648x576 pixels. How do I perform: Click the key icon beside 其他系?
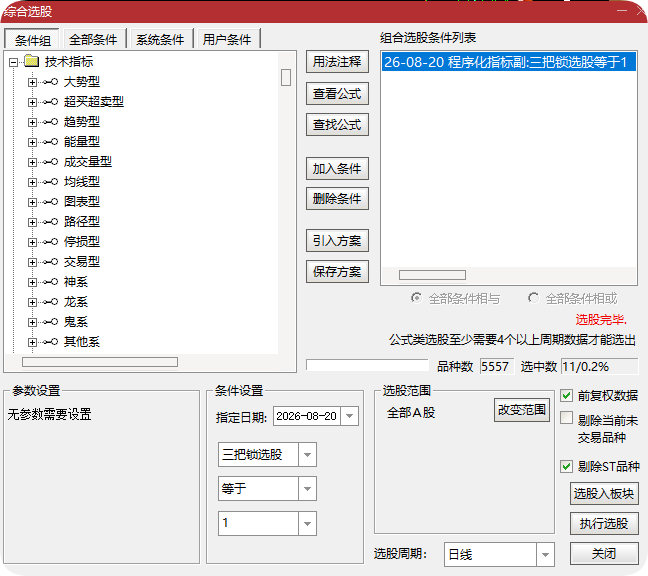pyautogui.click(x=50, y=342)
